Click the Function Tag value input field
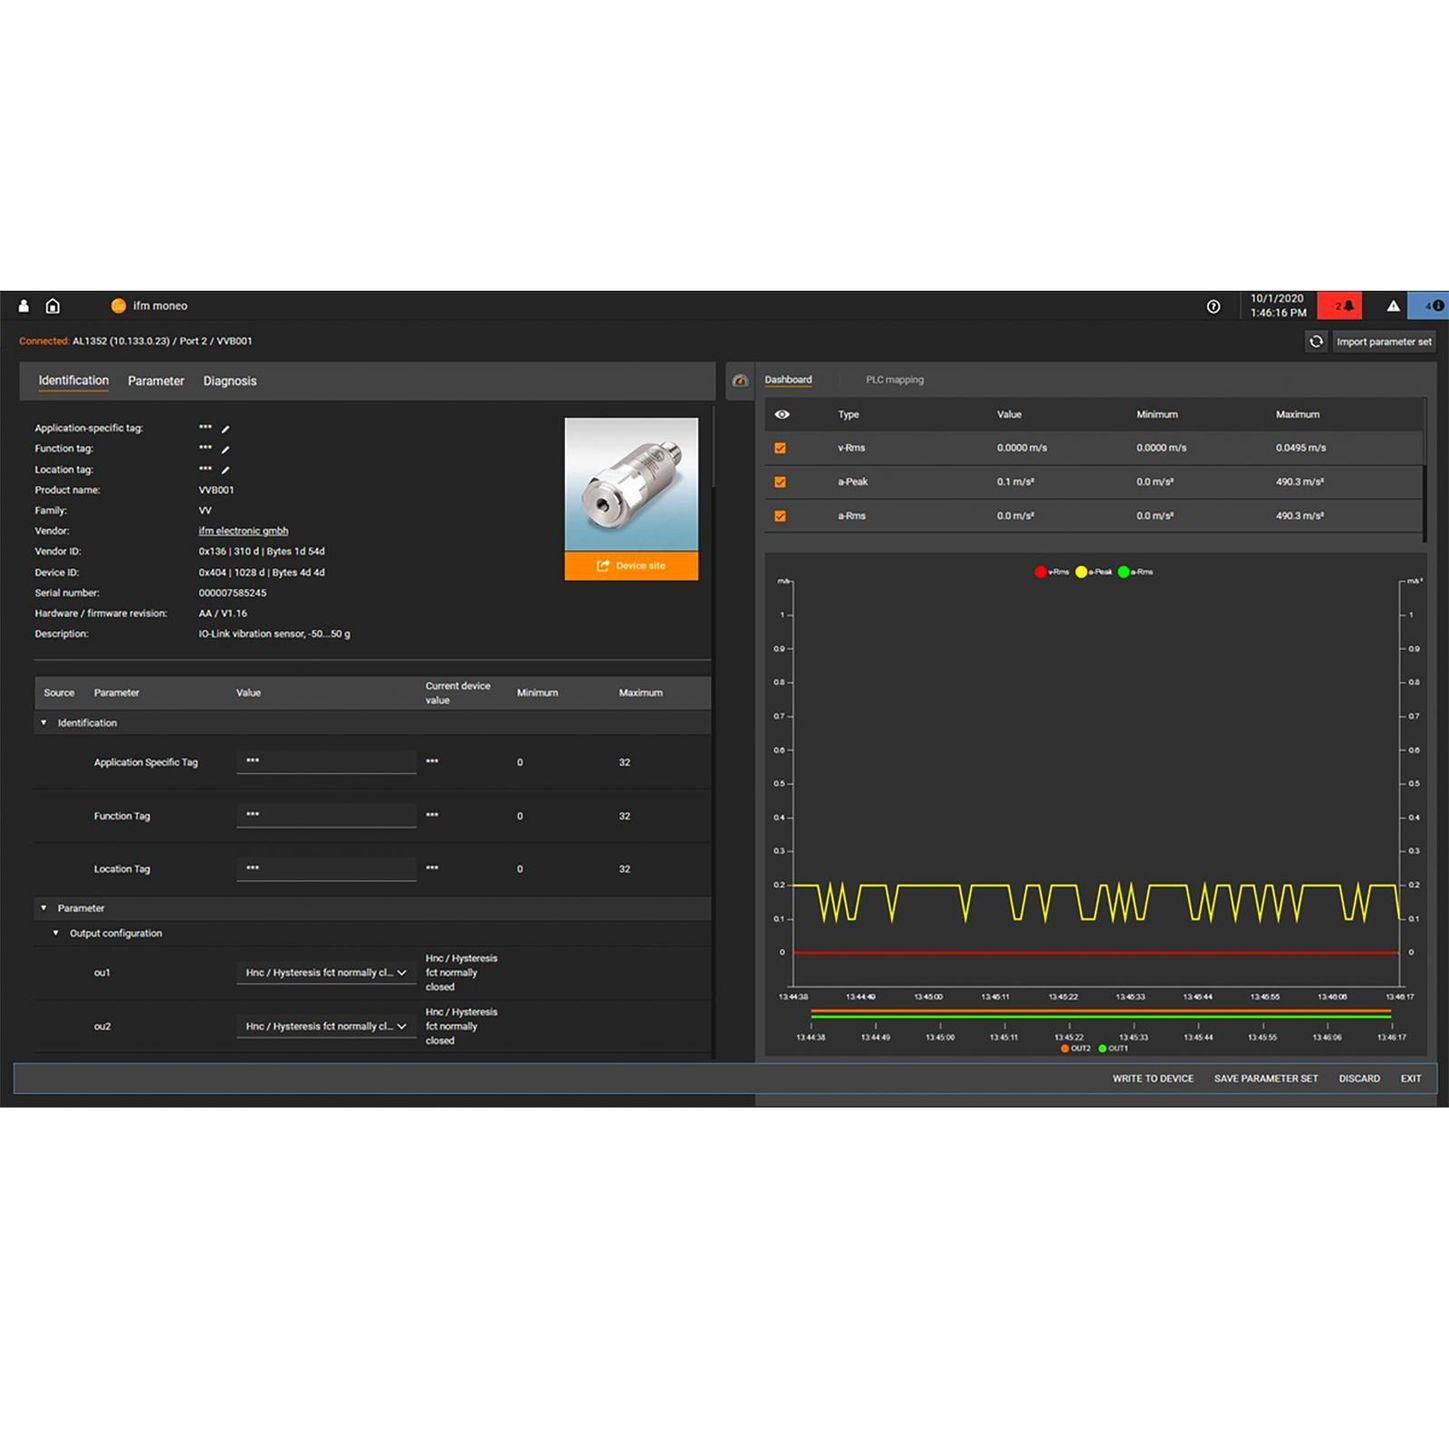1449x1449 pixels. (x=326, y=815)
